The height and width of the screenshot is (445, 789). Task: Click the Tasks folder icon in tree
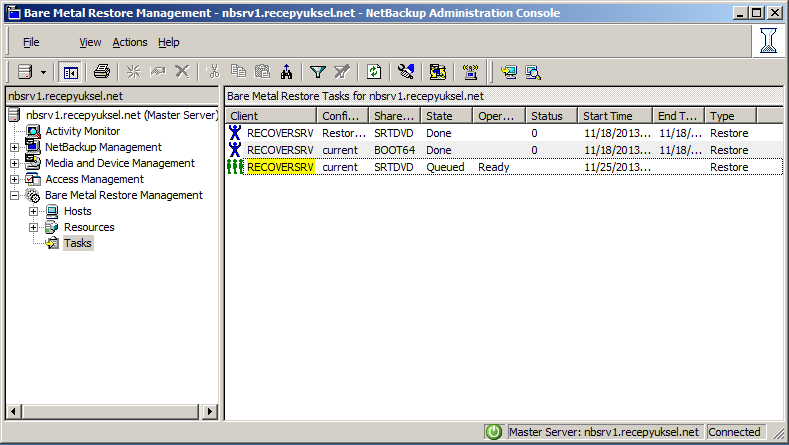click(52, 244)
